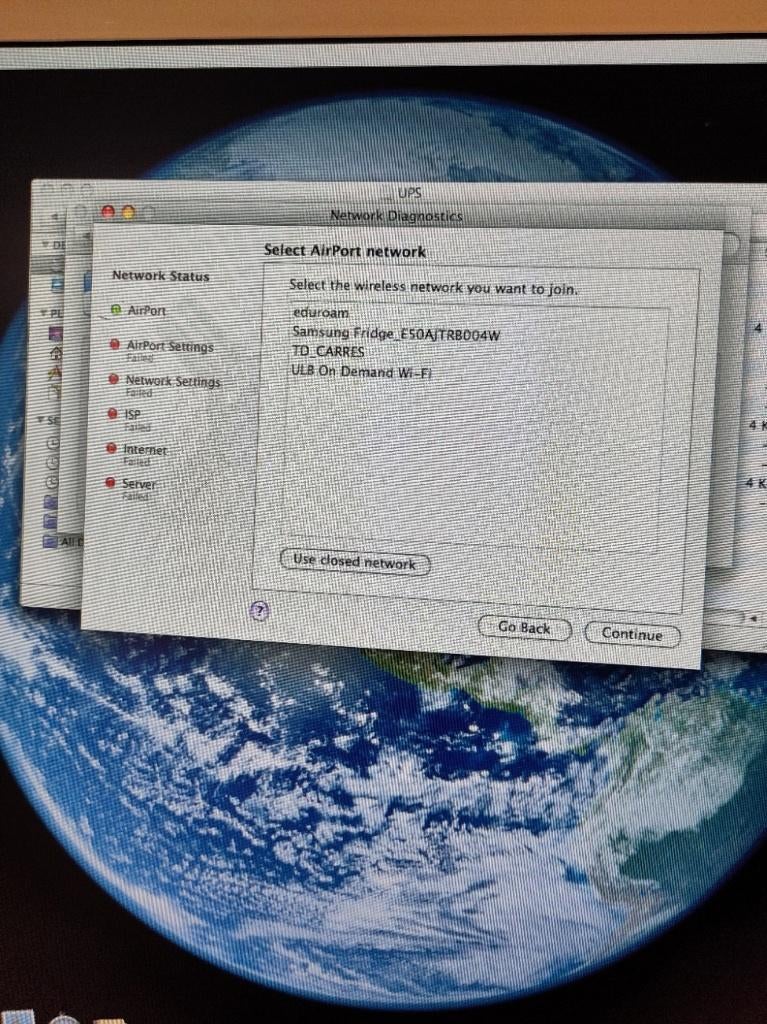Click the Finder scrollbar arrow at bottom right
767x1024 pixels.
(x=755, y=617)
